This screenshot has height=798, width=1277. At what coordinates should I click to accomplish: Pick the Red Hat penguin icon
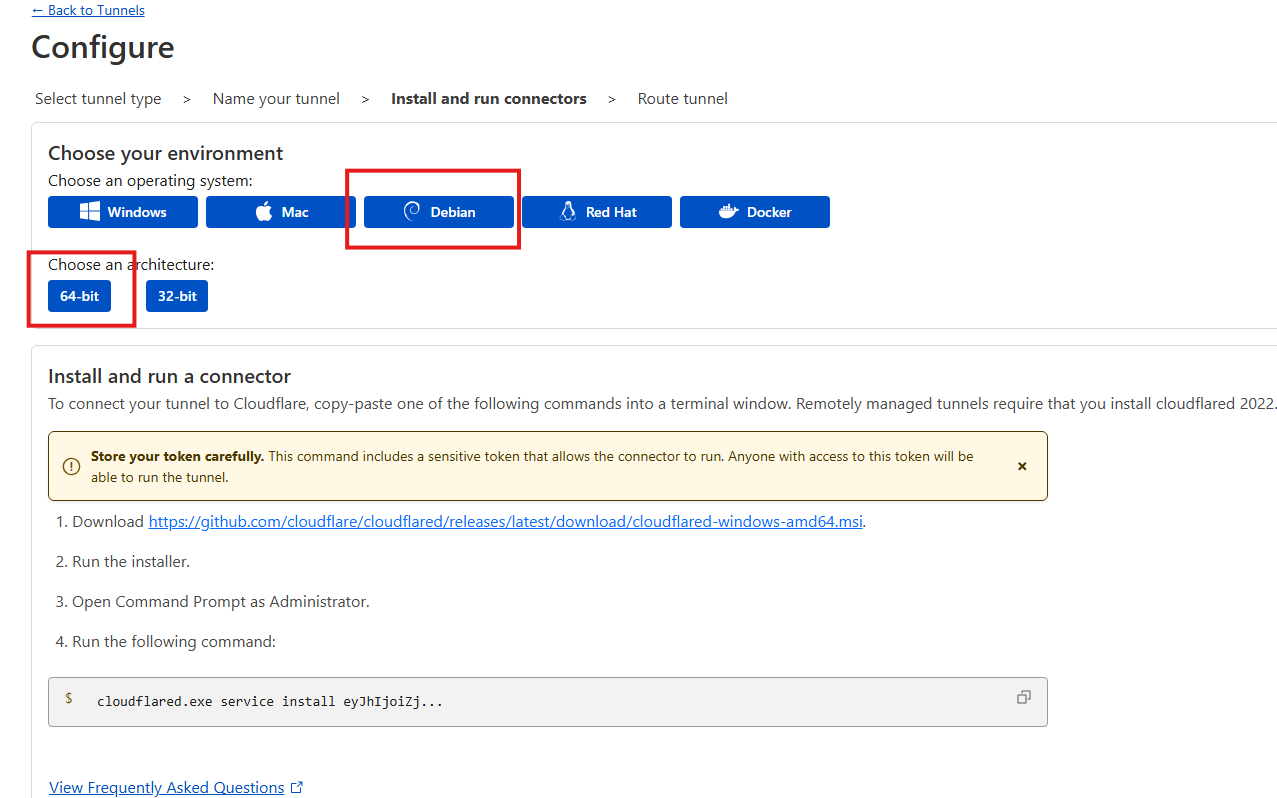tap(568, 212)
